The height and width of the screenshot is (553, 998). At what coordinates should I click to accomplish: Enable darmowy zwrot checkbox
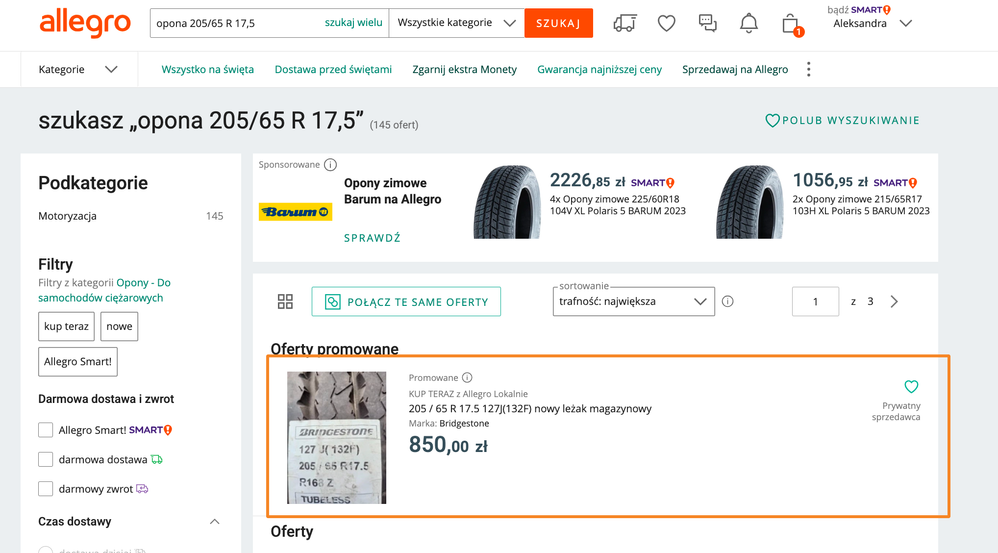(45, 489)
